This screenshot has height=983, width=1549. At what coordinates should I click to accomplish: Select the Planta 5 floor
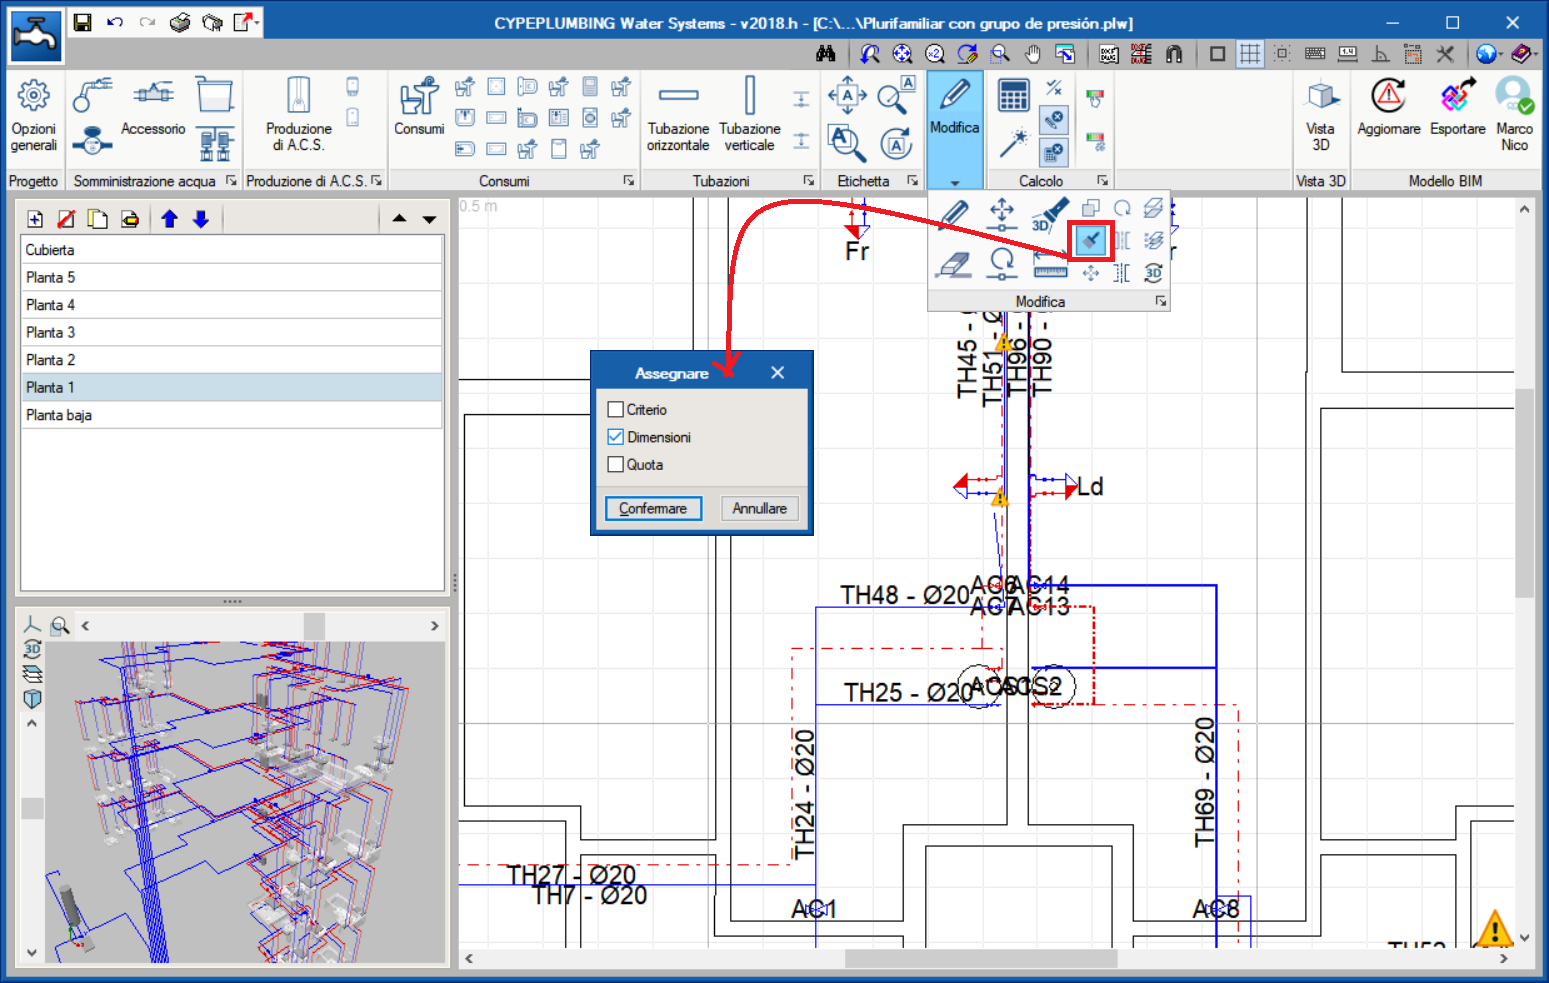[x=232, y=277]
